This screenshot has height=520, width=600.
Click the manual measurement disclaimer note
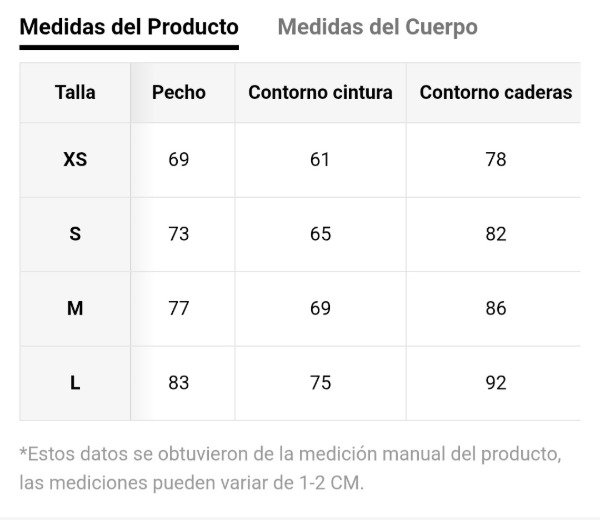(x=290, y=468)
